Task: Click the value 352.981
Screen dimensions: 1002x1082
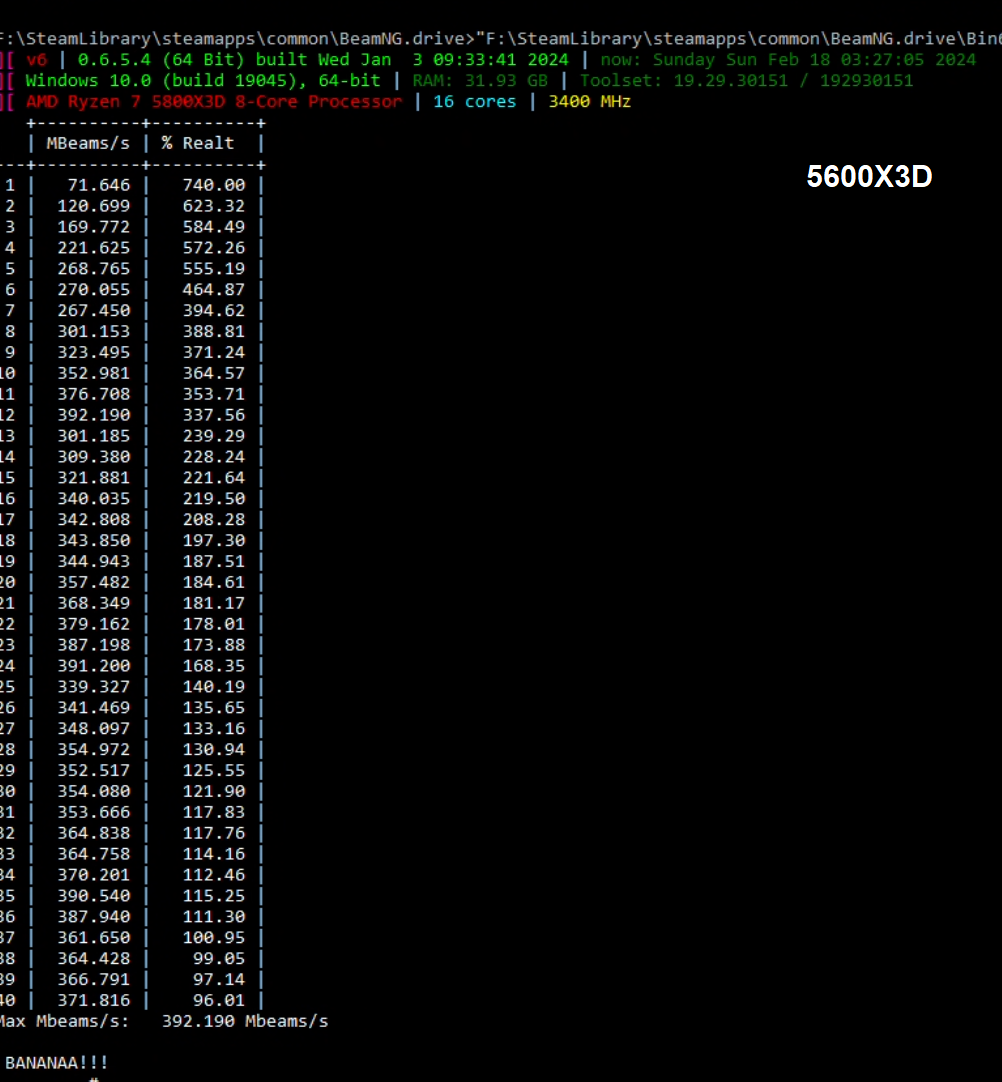Action: pos(93,373)
